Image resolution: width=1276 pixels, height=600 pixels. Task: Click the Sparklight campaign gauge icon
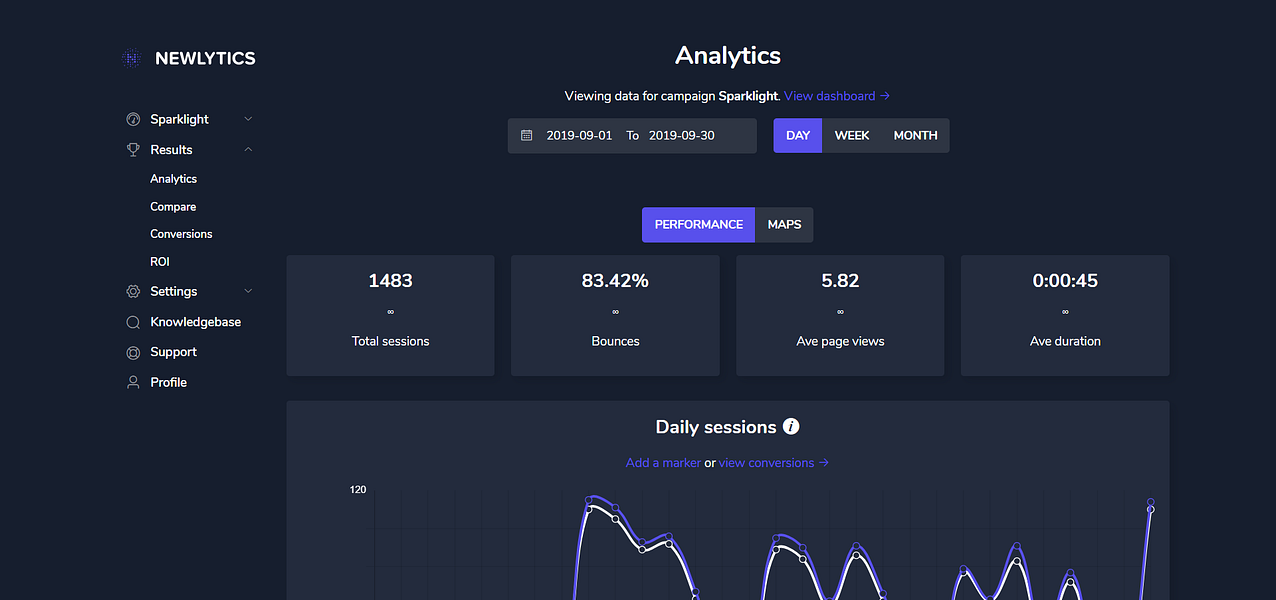[x=133, y=119]
